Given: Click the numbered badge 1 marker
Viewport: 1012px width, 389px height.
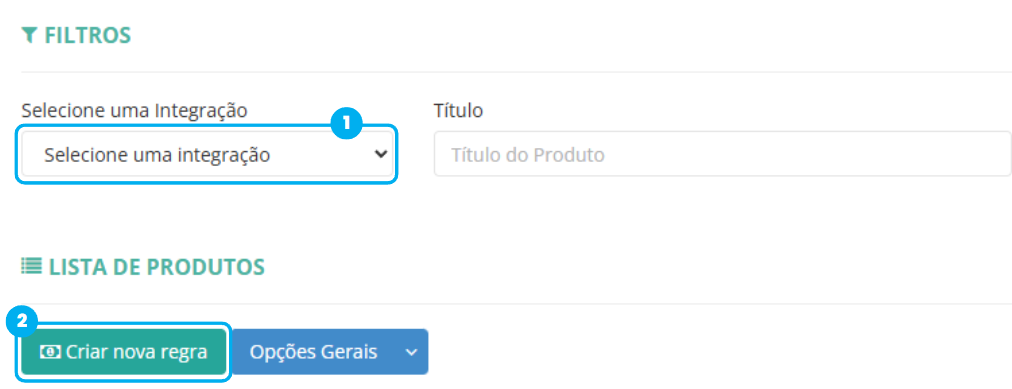Looking at the screenshot, I should click(x=347, y=123).
